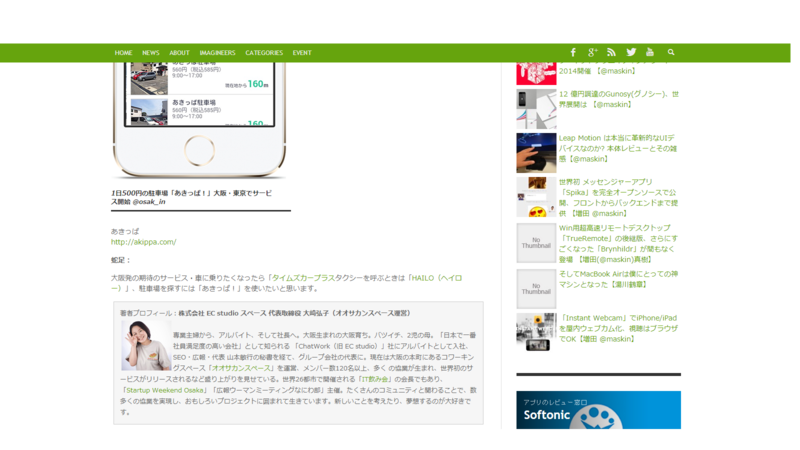Open the Startup Weekend Osaka link
Viewport: 800px width, 450px height.
pyautogui.click(x=164, y=390)
